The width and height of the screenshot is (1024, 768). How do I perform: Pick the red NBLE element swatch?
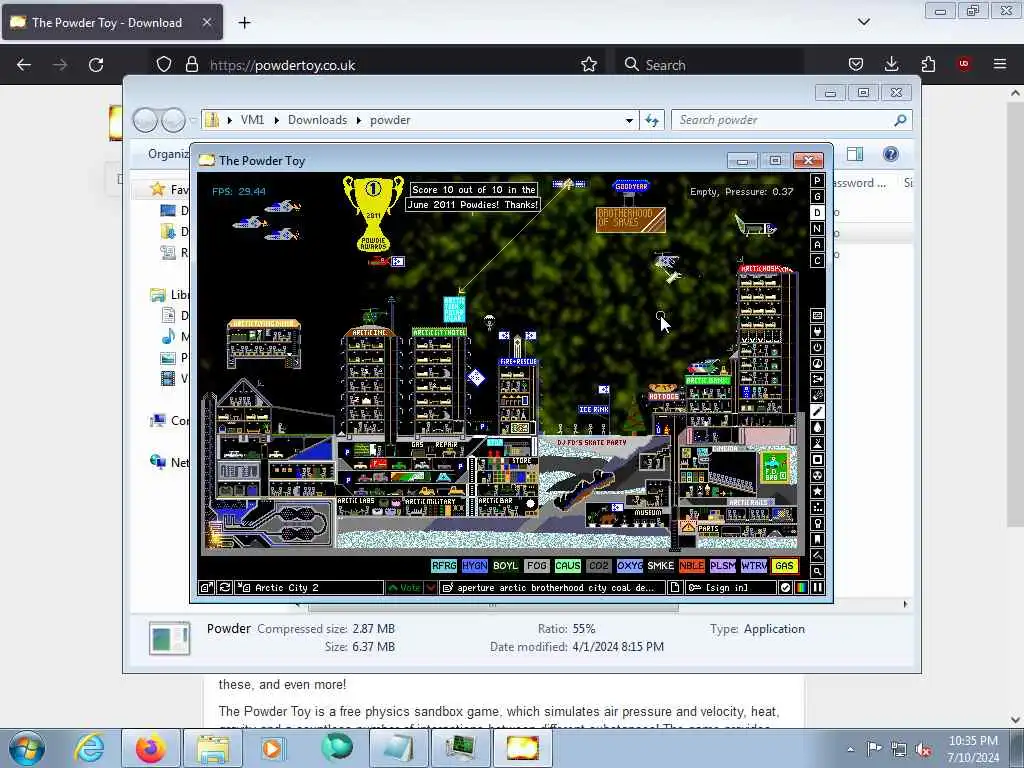692,566
